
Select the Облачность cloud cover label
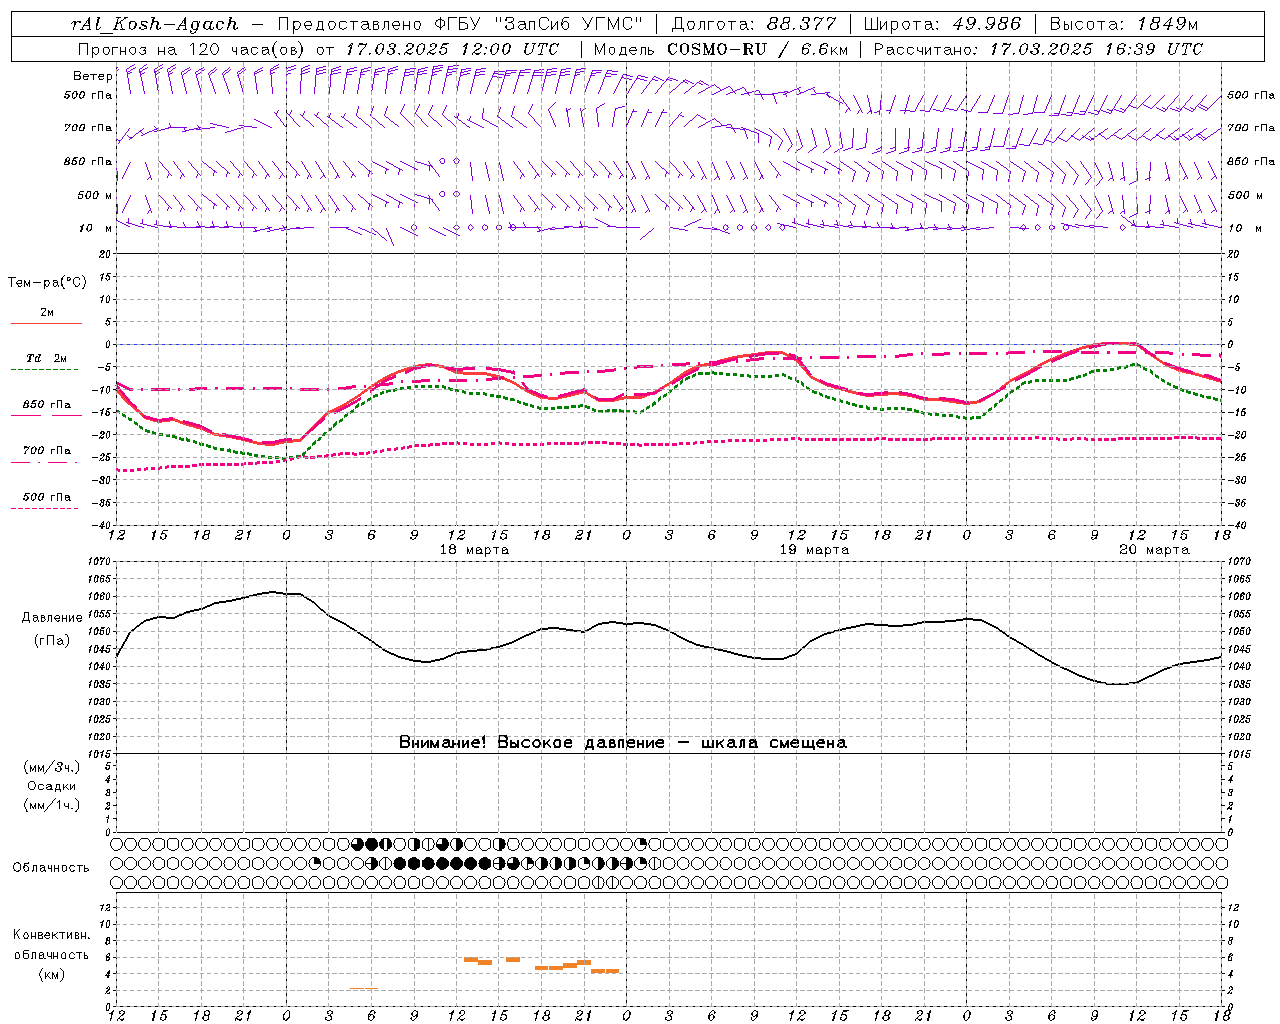(x=51, y=868)
